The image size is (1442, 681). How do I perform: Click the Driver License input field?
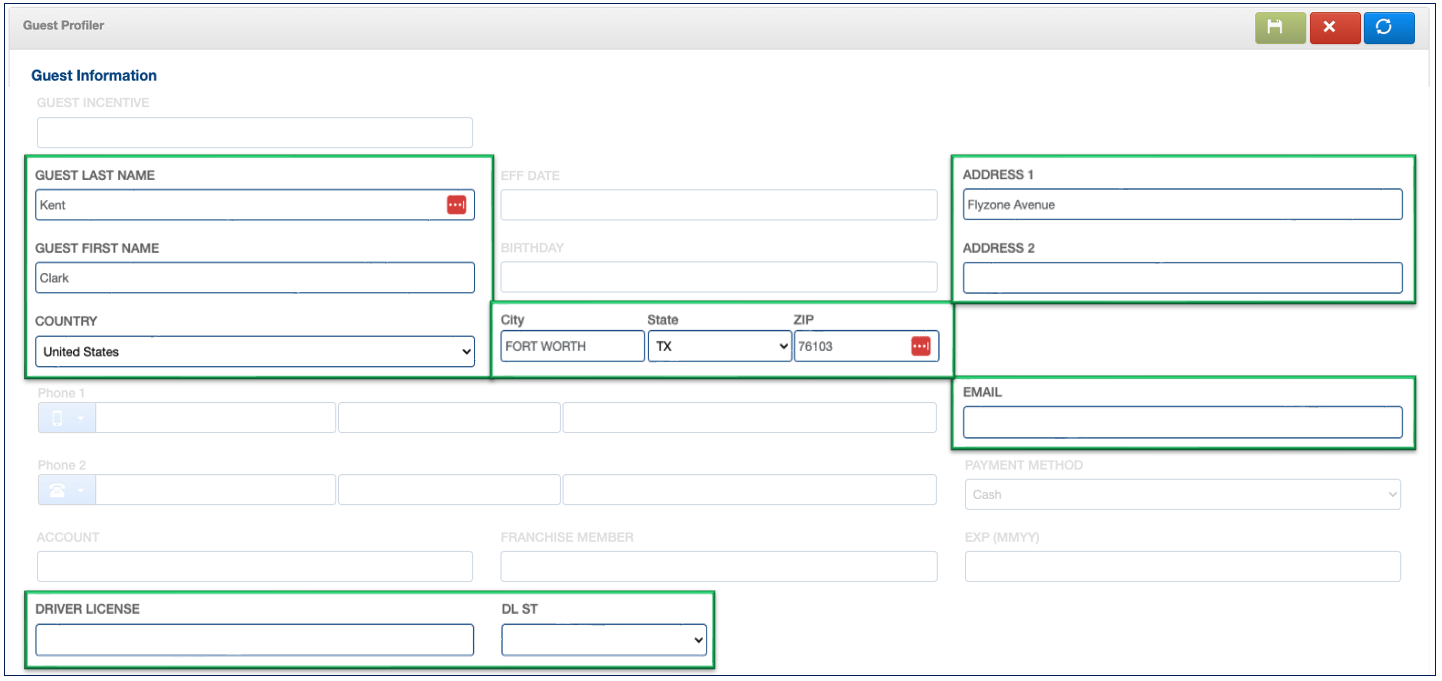(x=255, y=640)
